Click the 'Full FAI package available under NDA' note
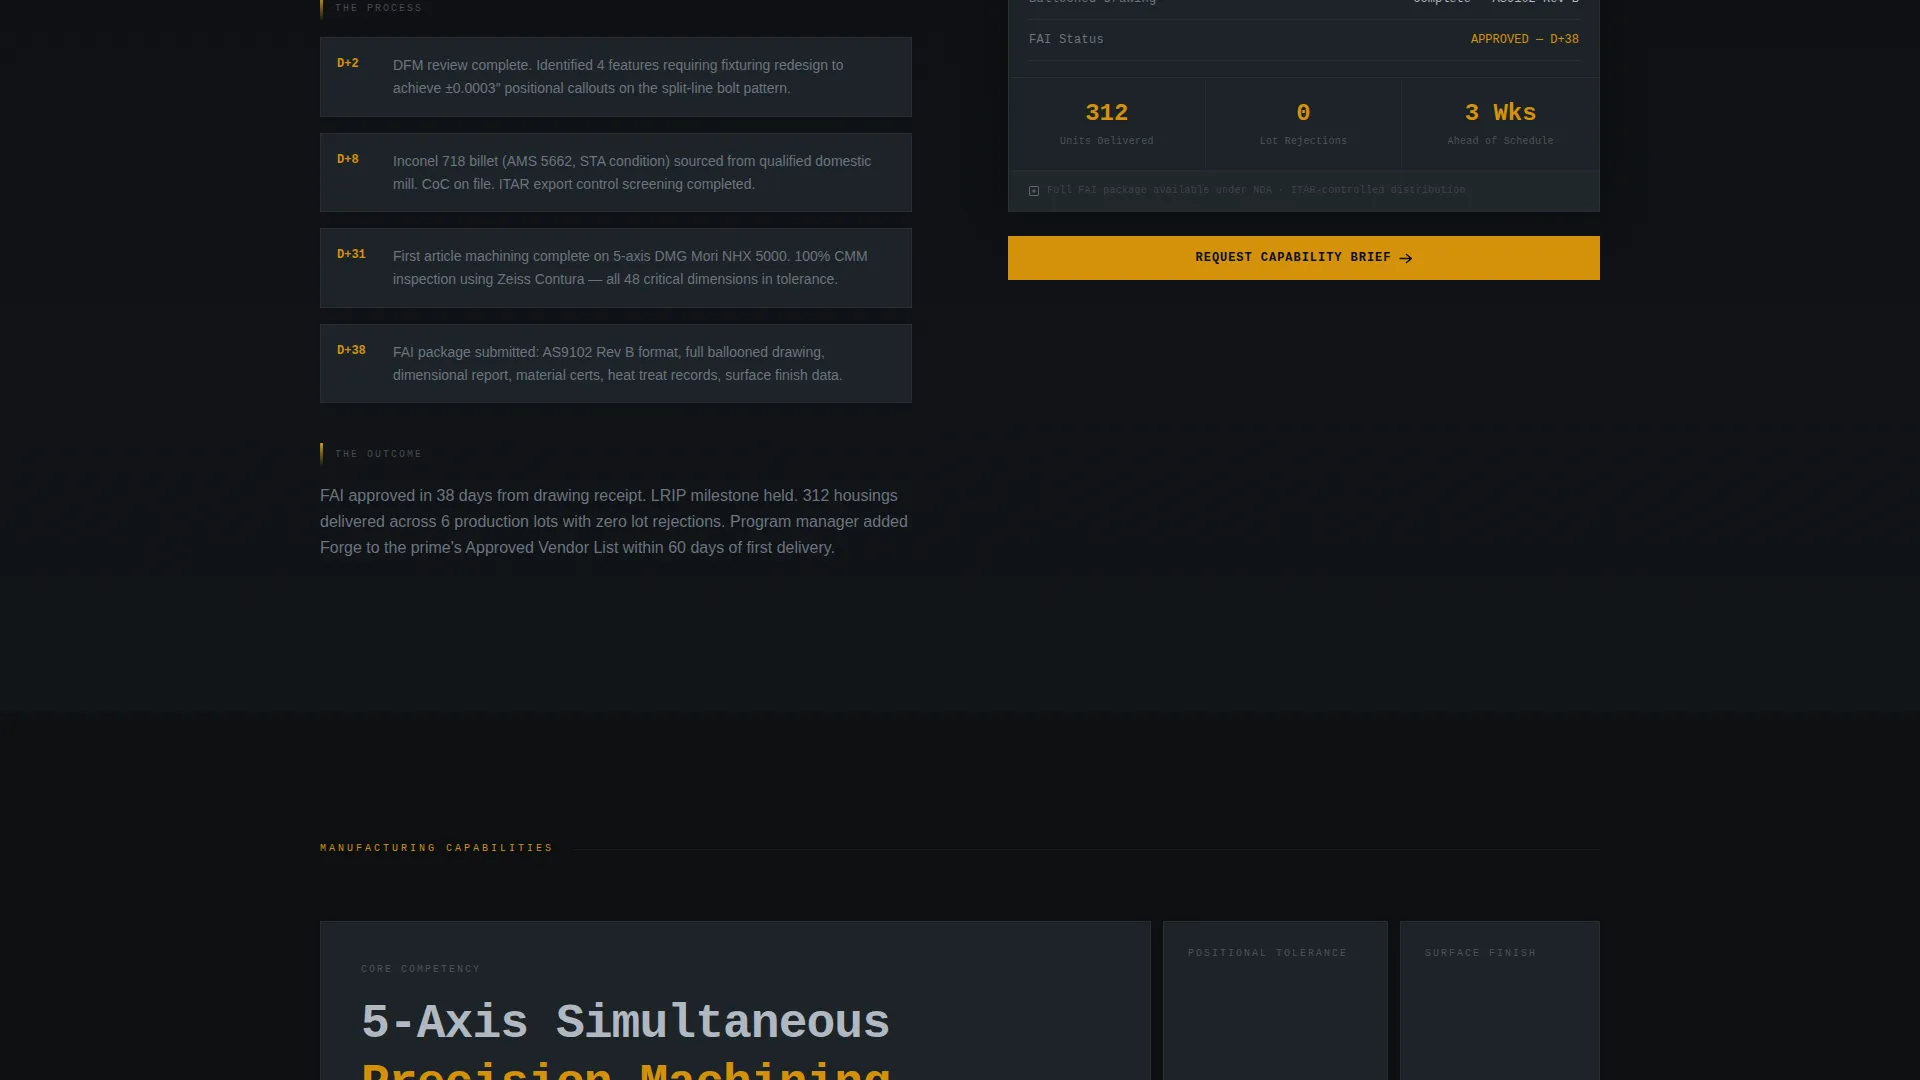The height and width of the screenshot is (1080, 1920). (x=1255, y=190)
